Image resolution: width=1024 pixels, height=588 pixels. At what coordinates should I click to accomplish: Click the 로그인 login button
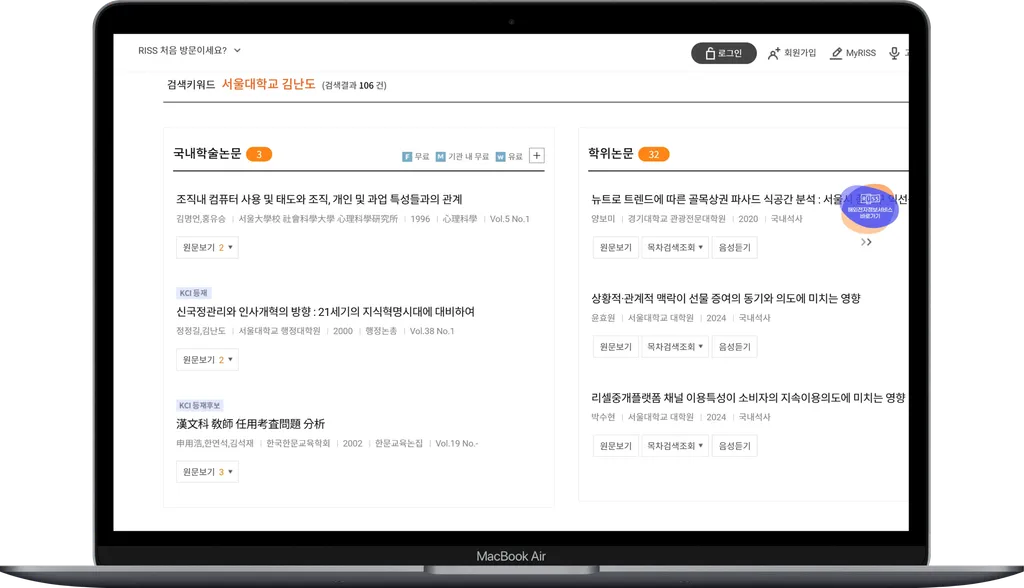pos(724,54)
